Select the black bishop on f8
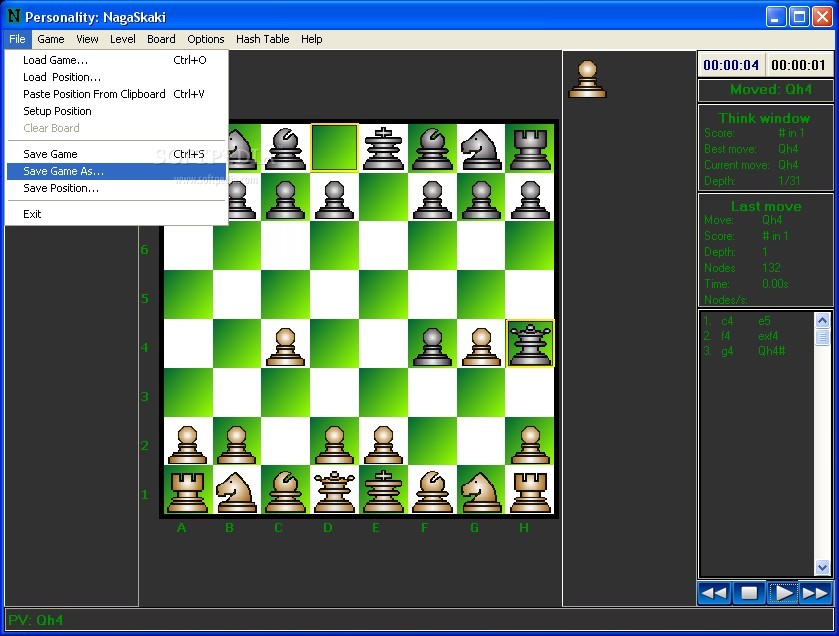This screenshot has width=839, height=636. (432, 148)
